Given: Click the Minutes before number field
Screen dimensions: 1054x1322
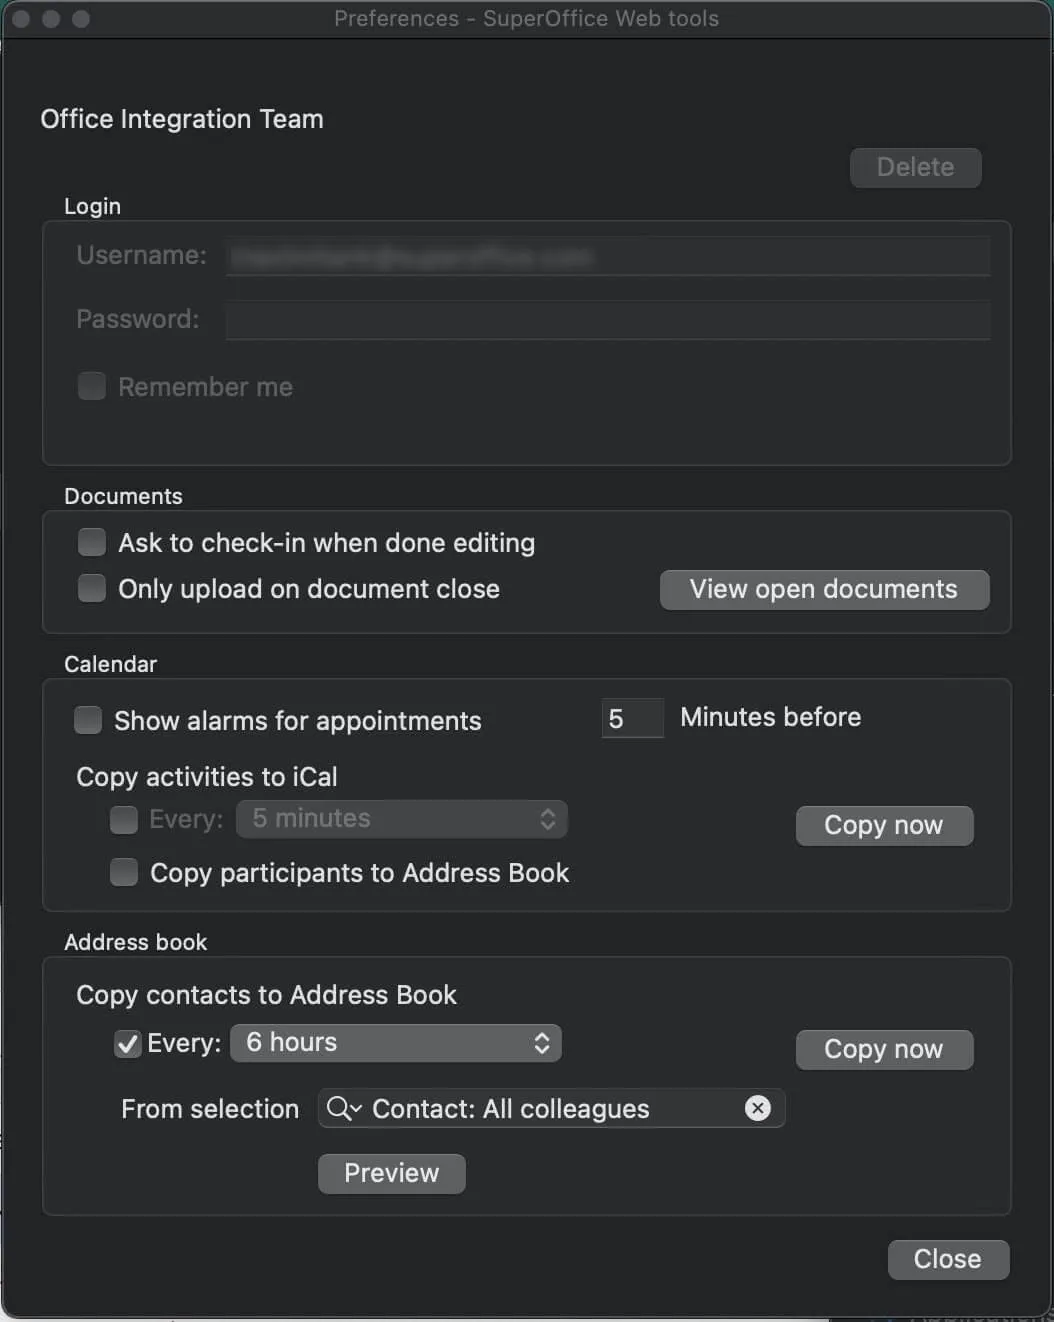Looking at the screenshot, I should [x=632, y=718].
